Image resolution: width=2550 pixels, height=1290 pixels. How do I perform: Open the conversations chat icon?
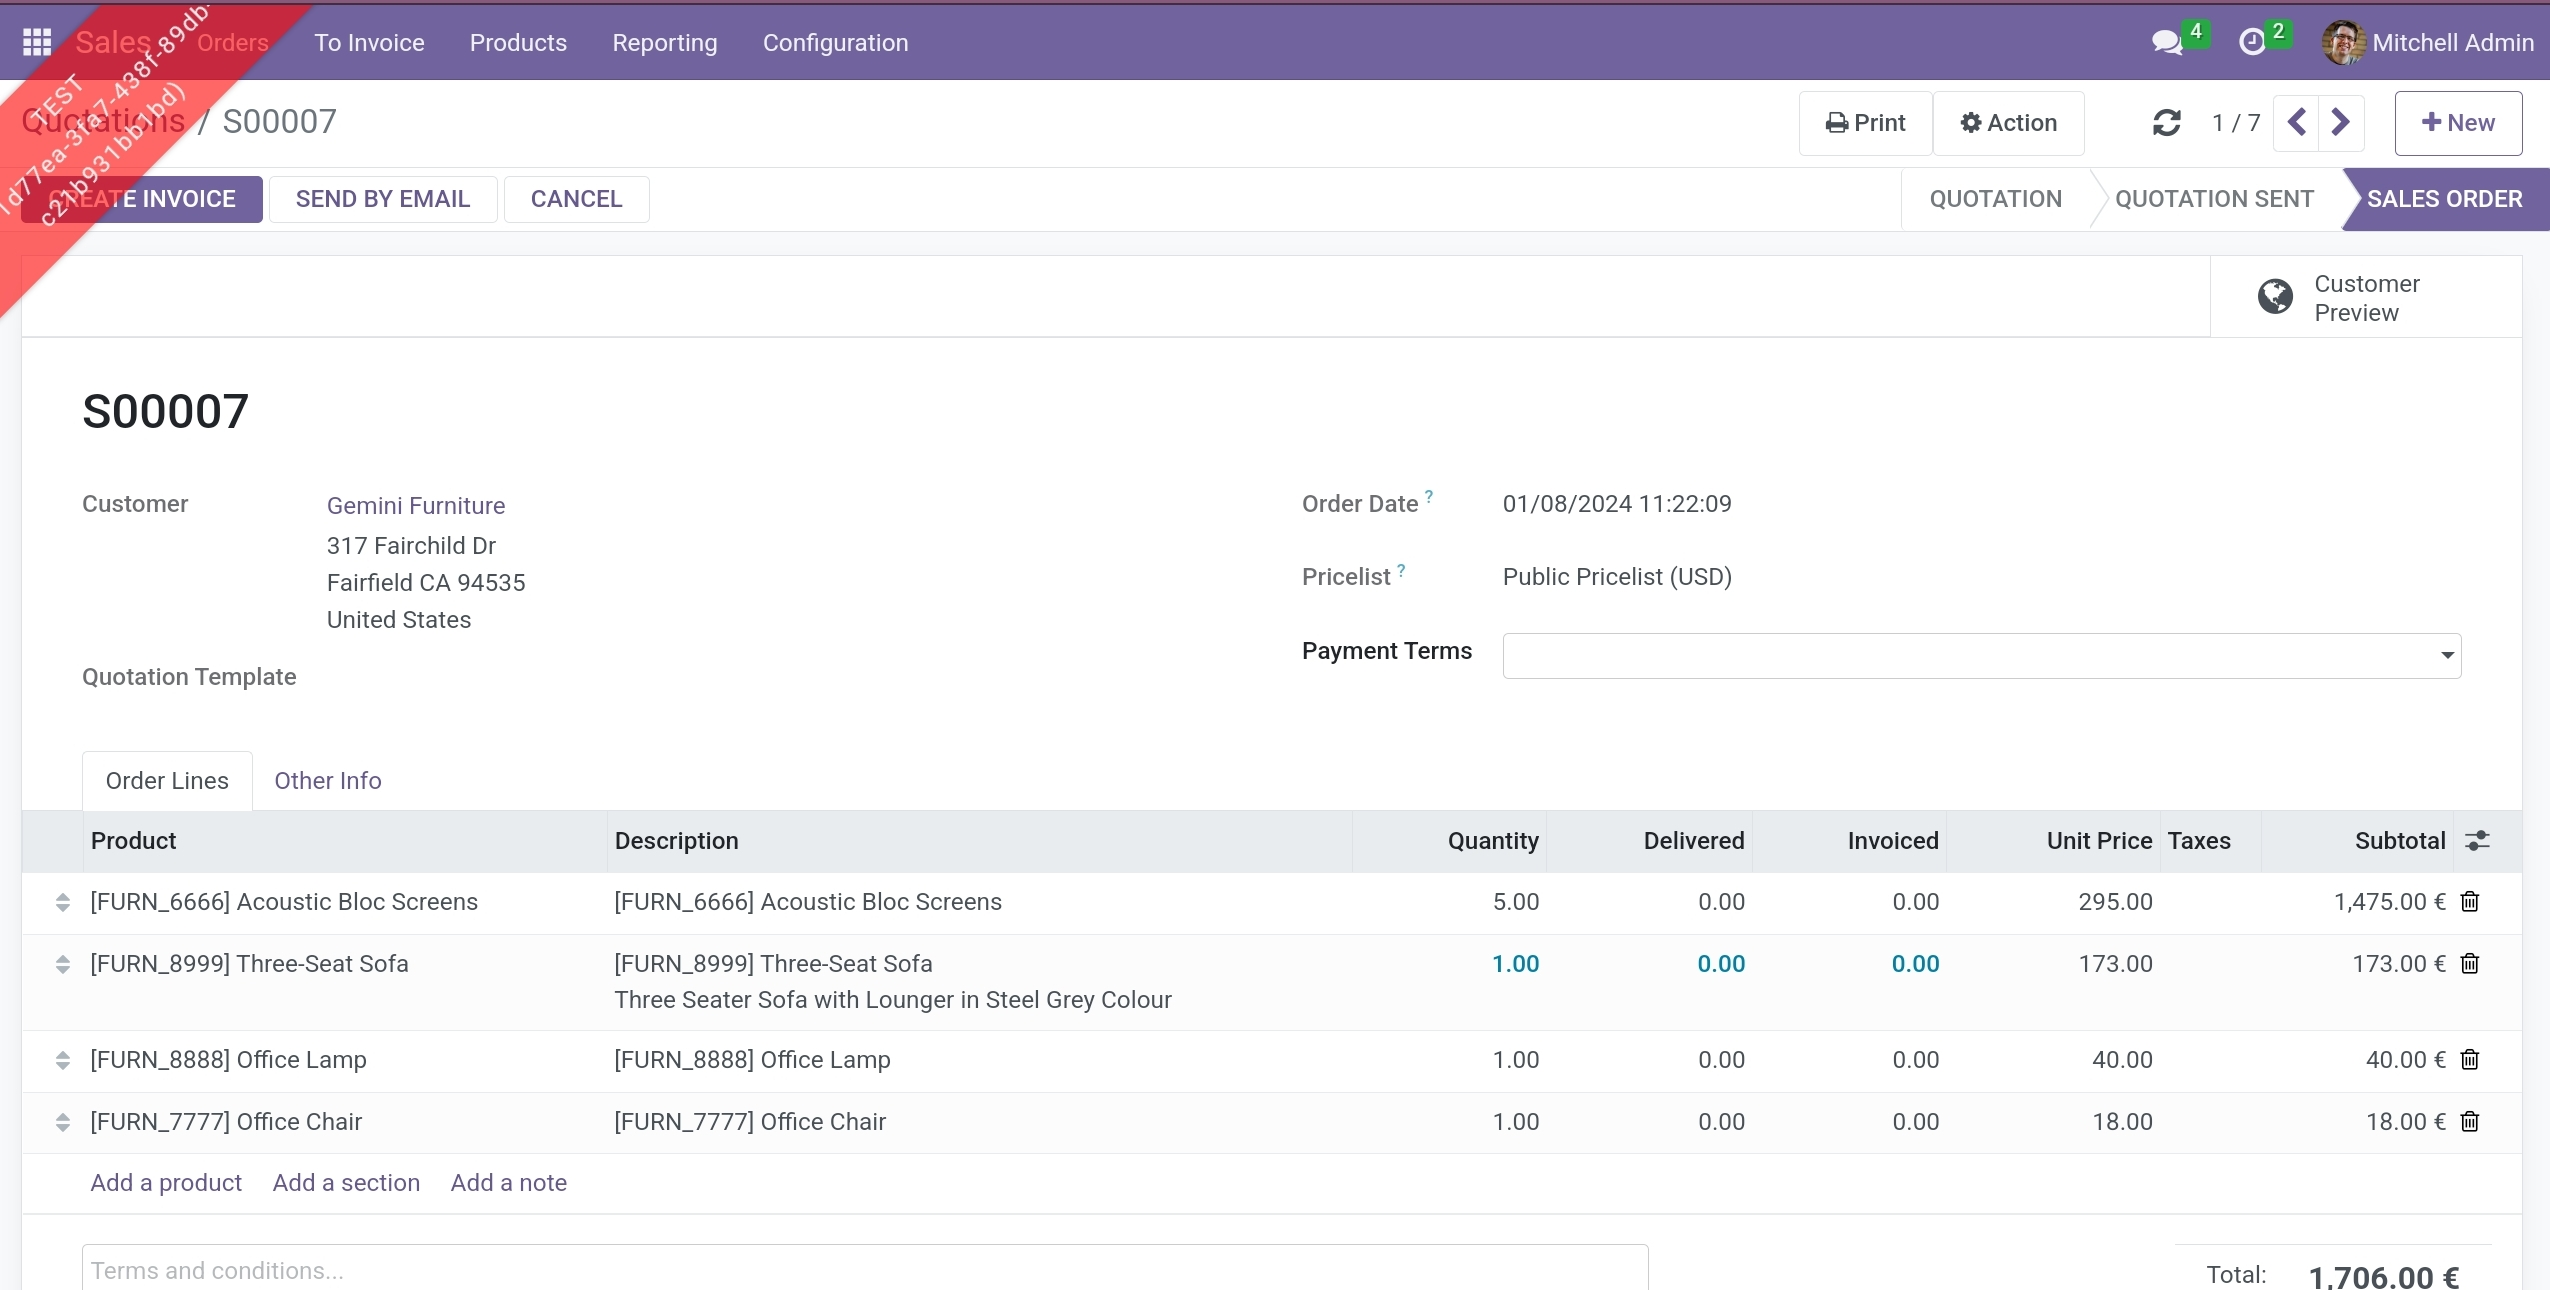pos(2166,42)
